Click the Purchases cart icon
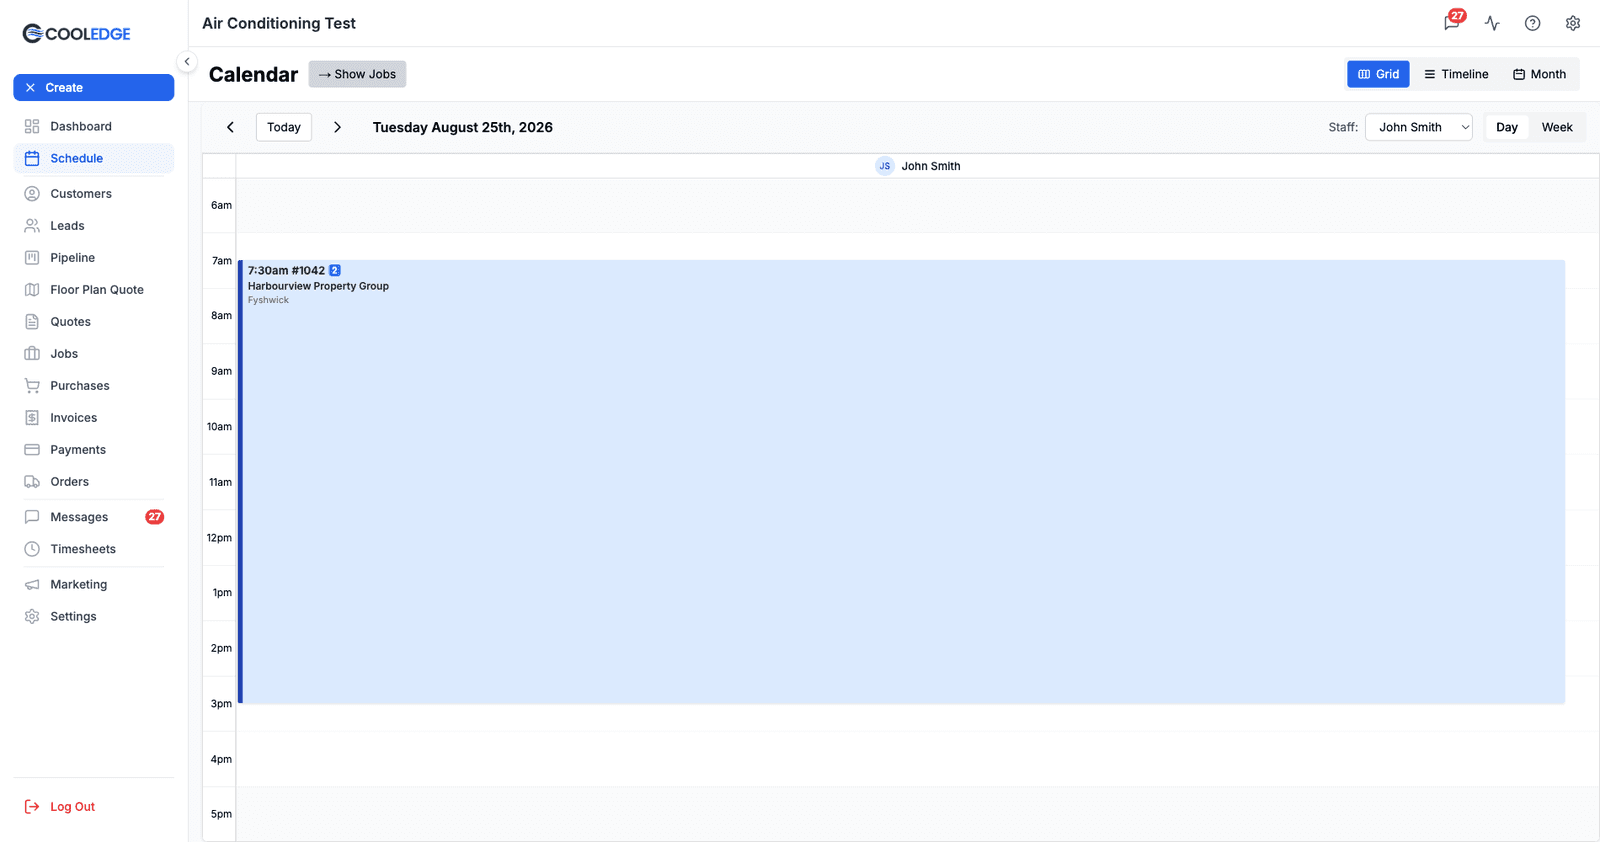Screen dimensions: 1600x842 click(32, 386)
